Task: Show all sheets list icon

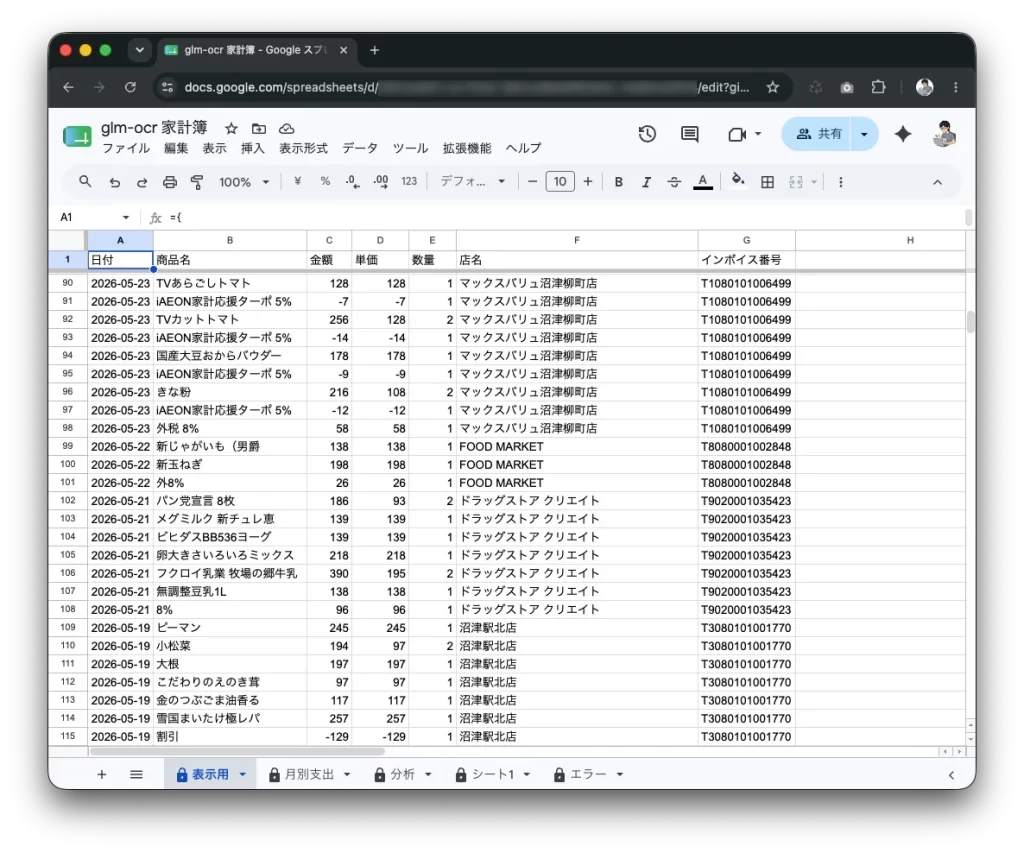Action: [136, 775]
